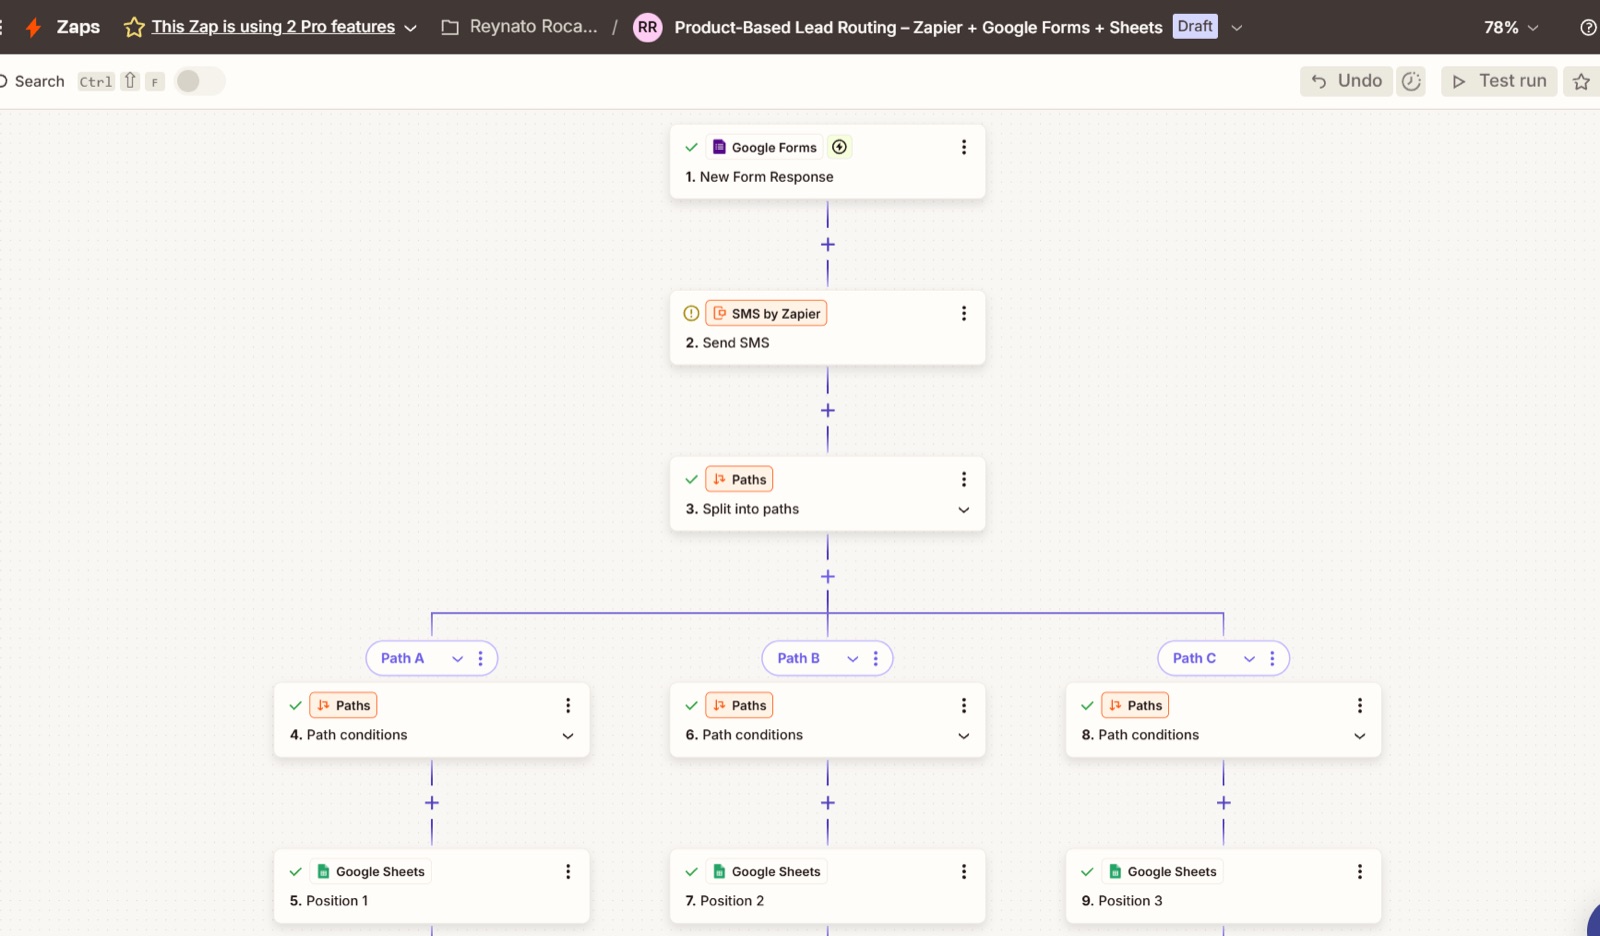Expand the Path A dropdown chevron
Viewport: 1600px width, 936px height.
coord(458,659)
